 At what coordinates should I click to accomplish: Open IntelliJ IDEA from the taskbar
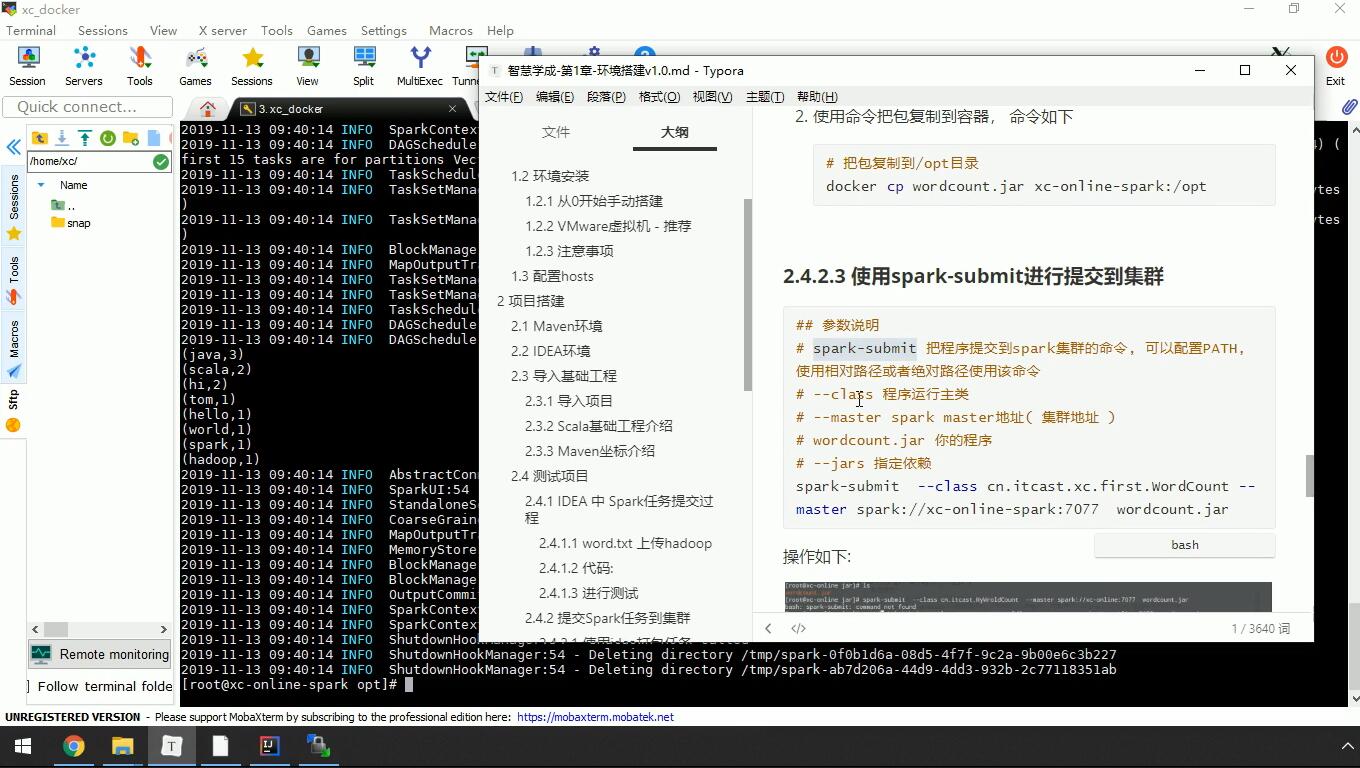(x=269, y=746)
